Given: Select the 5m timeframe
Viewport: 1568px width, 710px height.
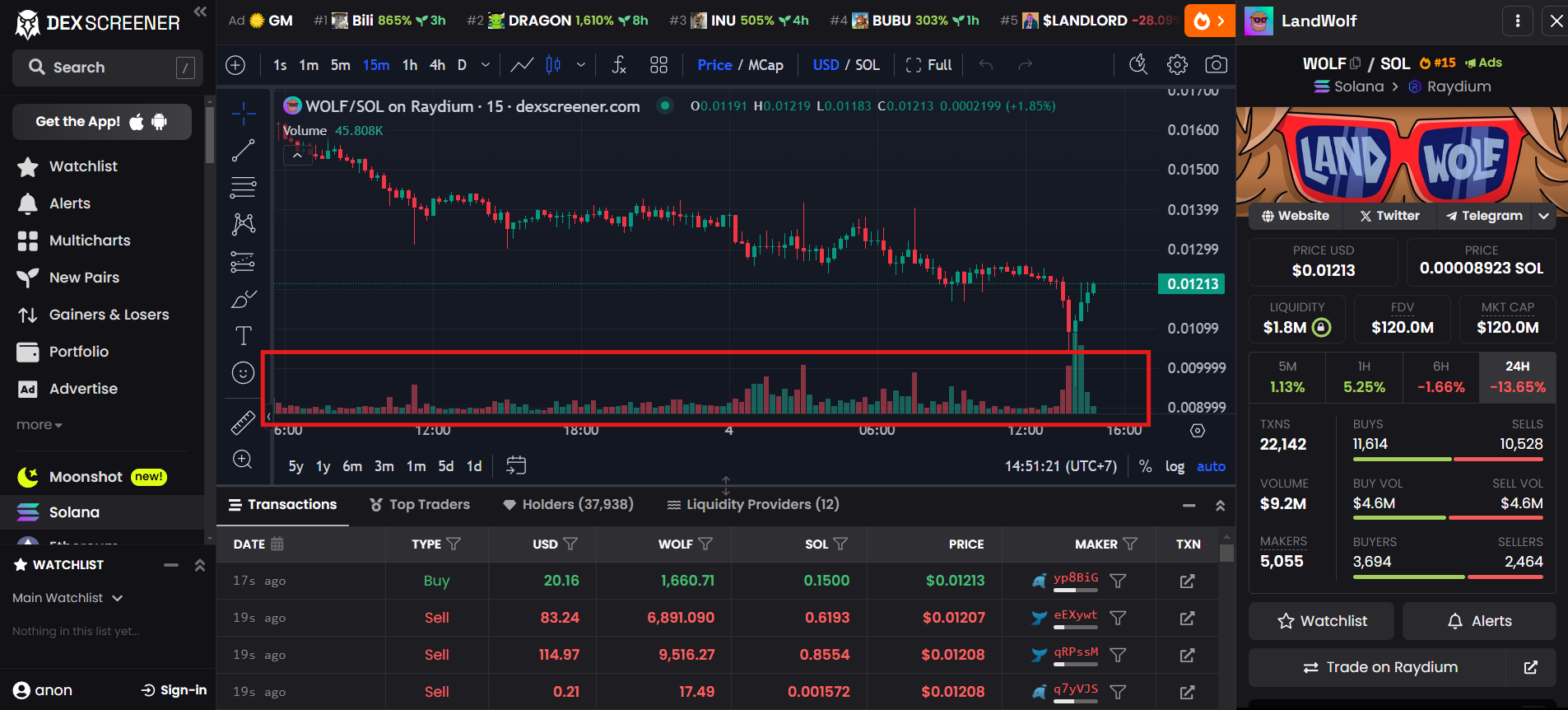Looking at the screenshot, I should 341,65.
